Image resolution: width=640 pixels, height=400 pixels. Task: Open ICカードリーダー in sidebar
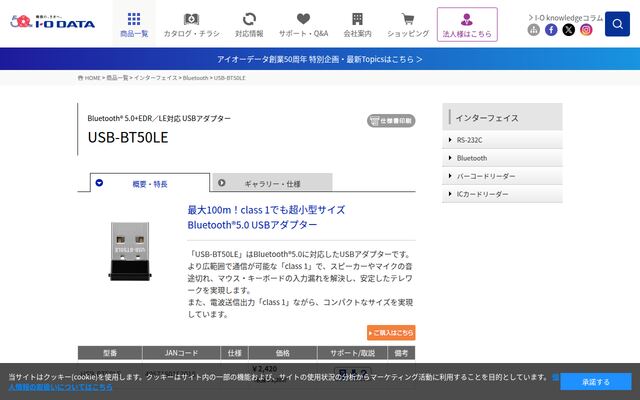[x=502, y=194]
